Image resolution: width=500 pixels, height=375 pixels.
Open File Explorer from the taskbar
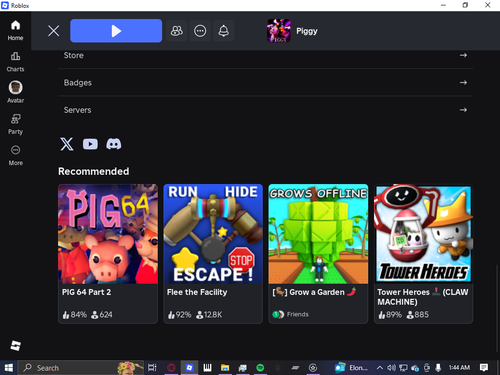225,368
